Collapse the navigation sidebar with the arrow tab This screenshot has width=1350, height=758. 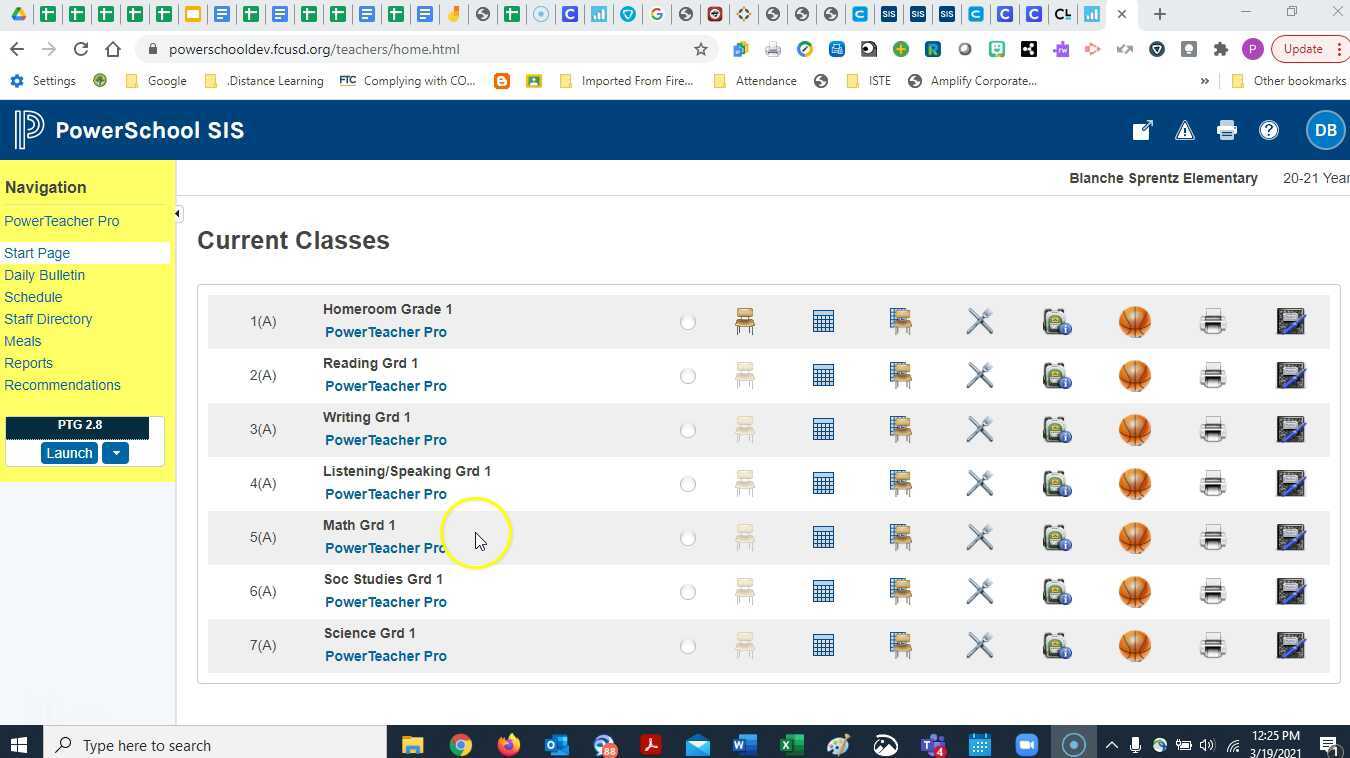pyautogui.click(x=176, y=213)
